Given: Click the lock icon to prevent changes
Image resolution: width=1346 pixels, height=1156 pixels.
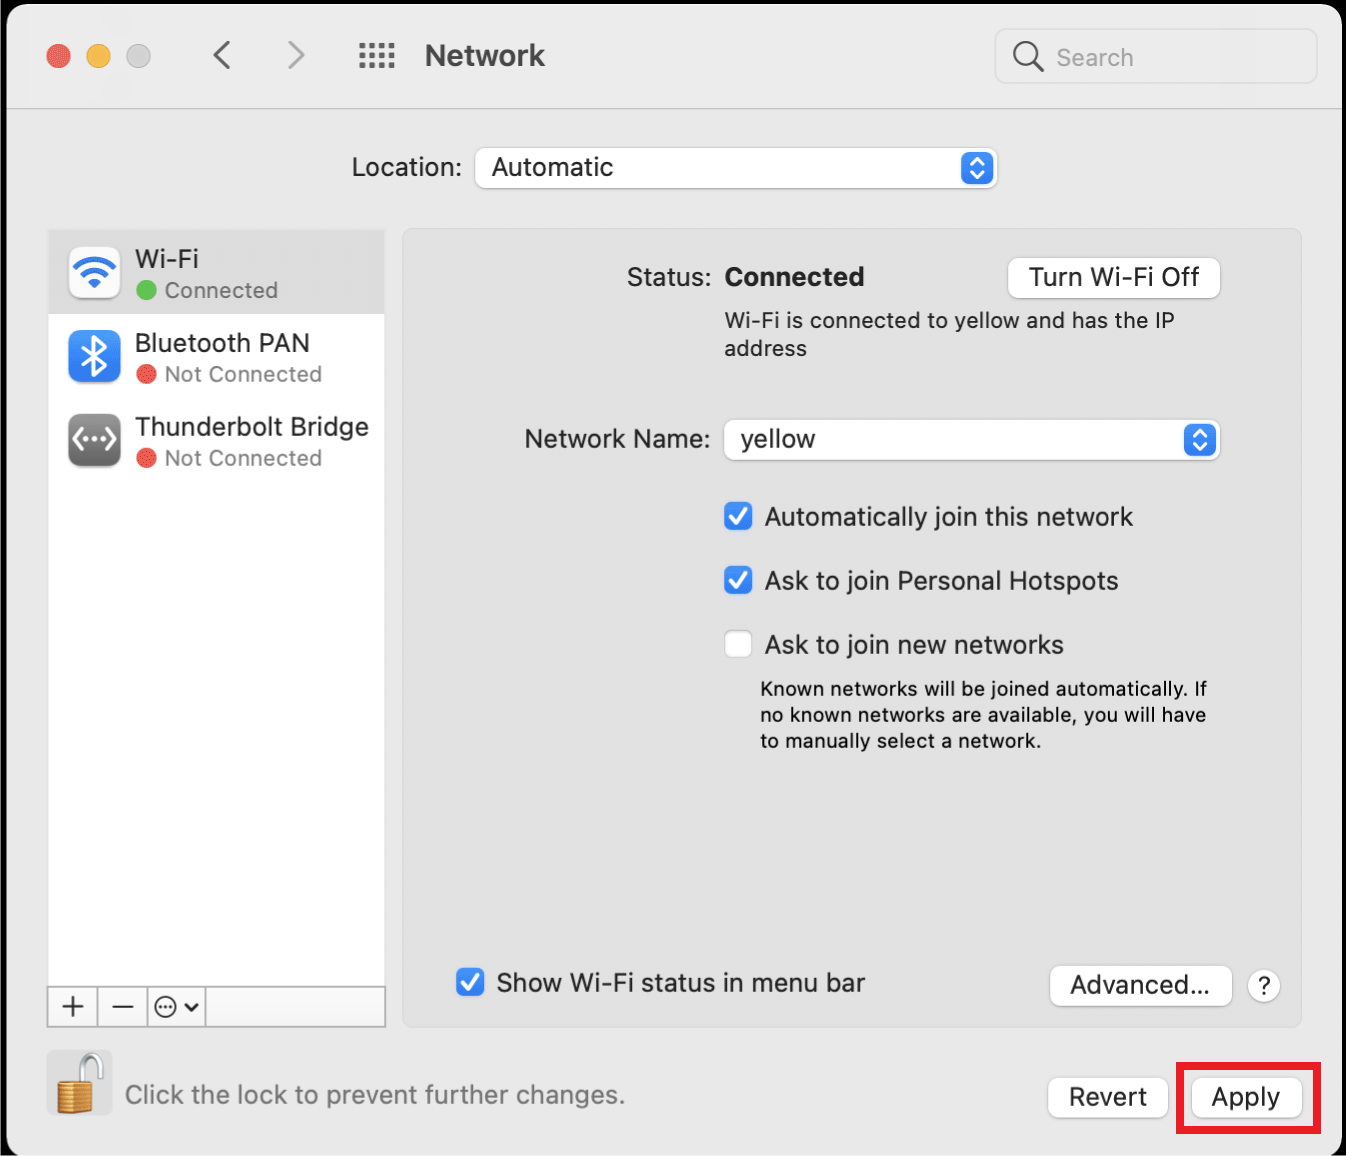Looking at the screenshot, I should [78, 1084].
